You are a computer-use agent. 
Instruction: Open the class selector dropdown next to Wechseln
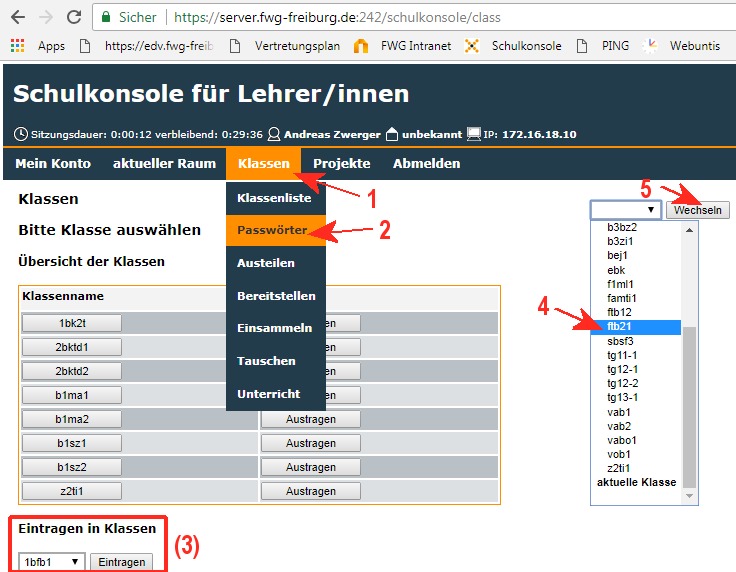[x=625, y=210]
